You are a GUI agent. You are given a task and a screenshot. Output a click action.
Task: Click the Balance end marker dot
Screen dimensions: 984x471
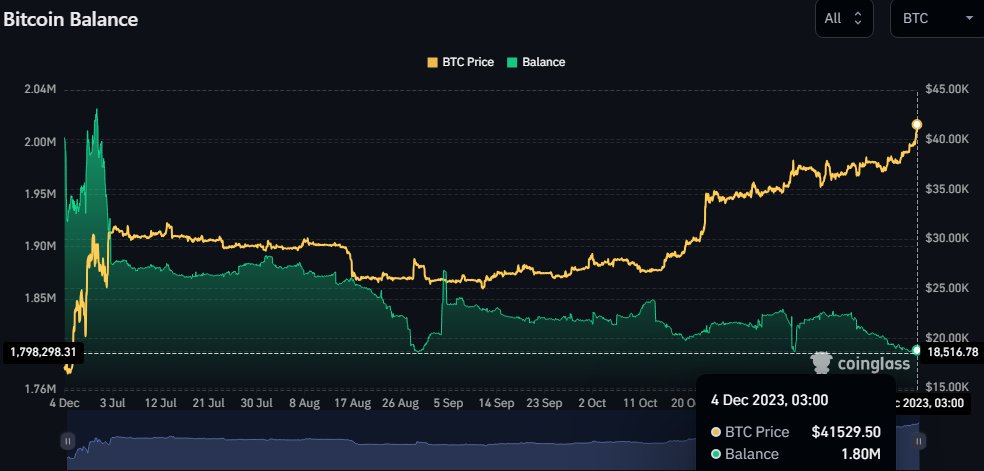(917, 350)
